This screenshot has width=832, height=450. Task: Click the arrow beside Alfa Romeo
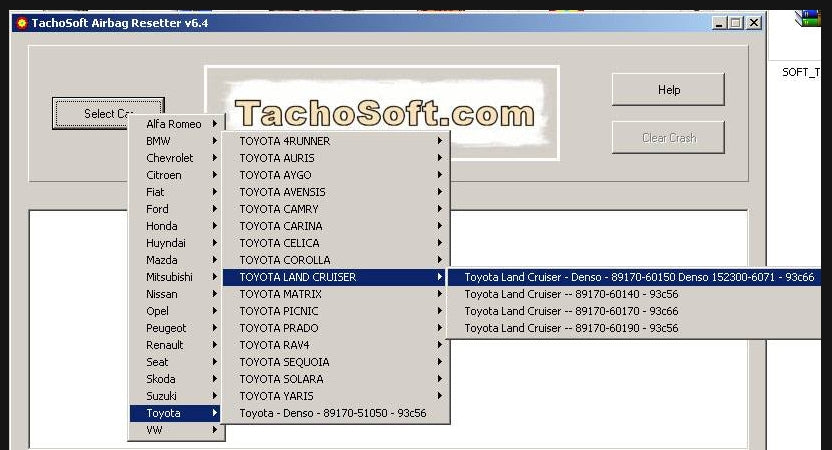pos(214,124)
